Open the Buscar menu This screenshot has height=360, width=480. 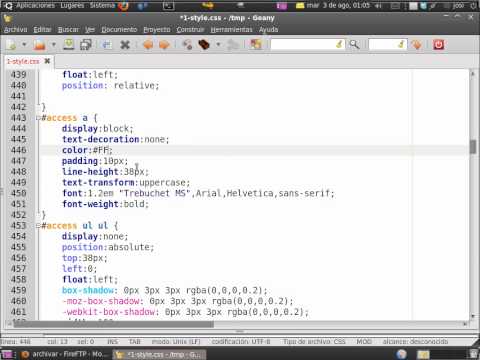68,30
